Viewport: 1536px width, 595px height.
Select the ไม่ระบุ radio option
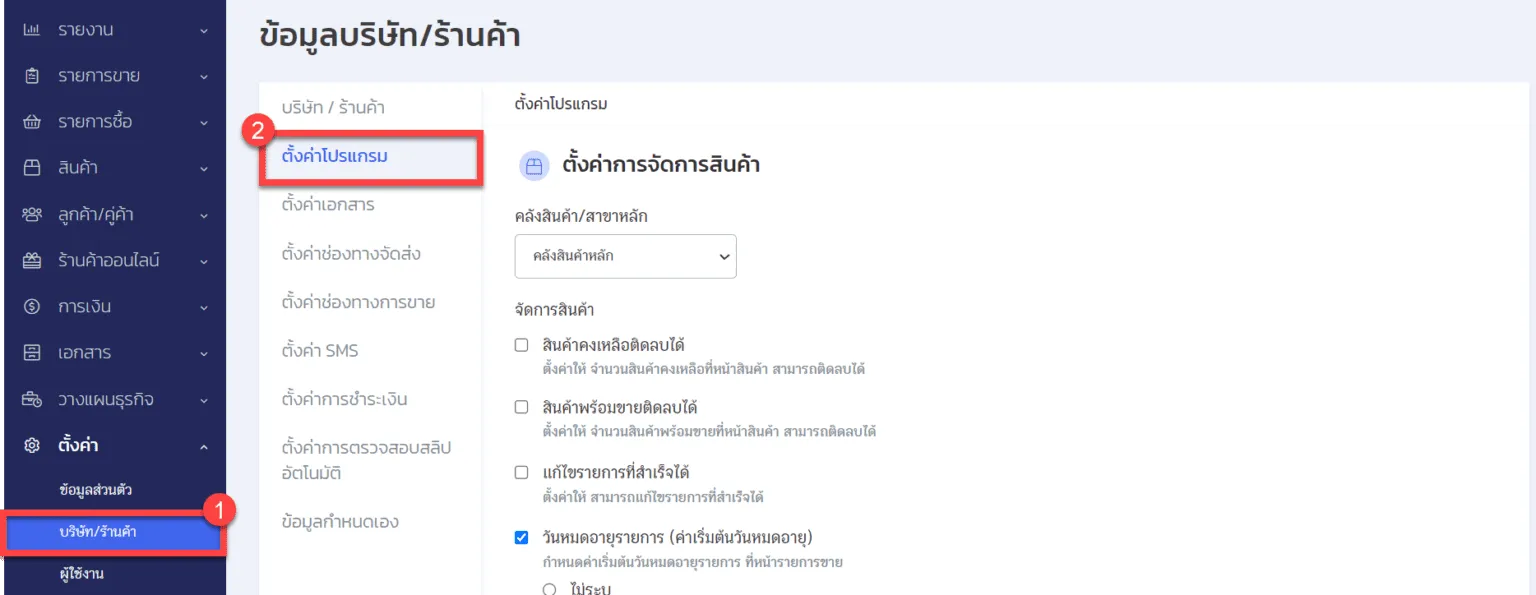[x=549, y=589]
